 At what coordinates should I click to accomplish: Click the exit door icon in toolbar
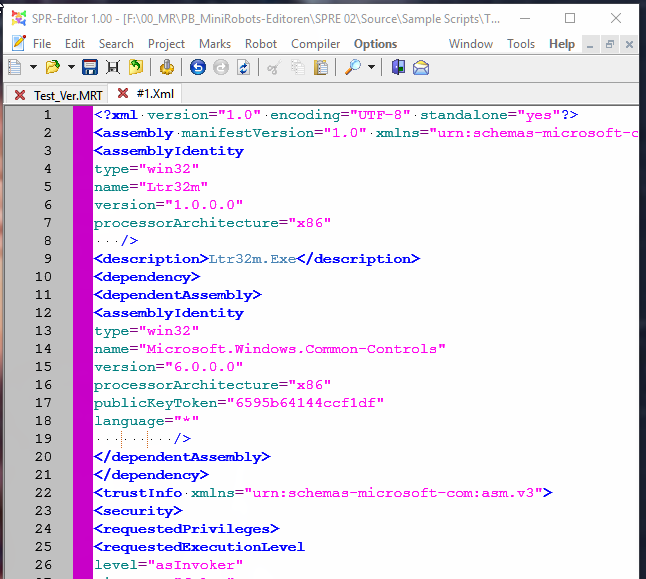pos(398,67)
